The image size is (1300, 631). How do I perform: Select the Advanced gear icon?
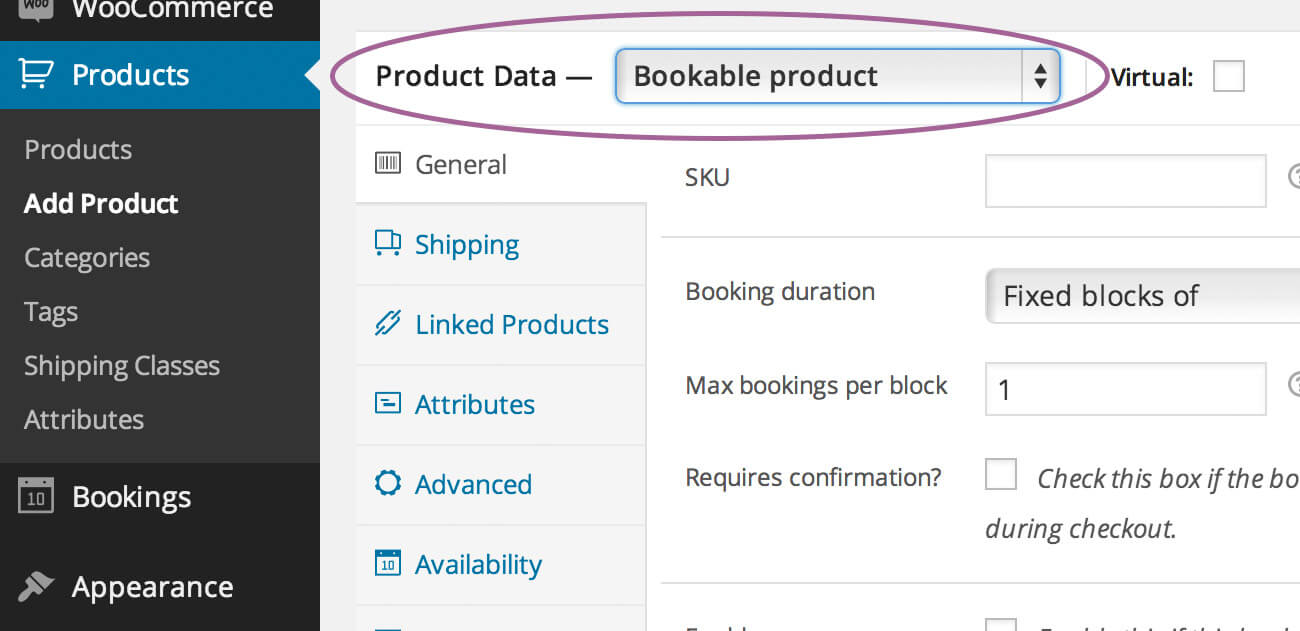[x=388, y=483]
